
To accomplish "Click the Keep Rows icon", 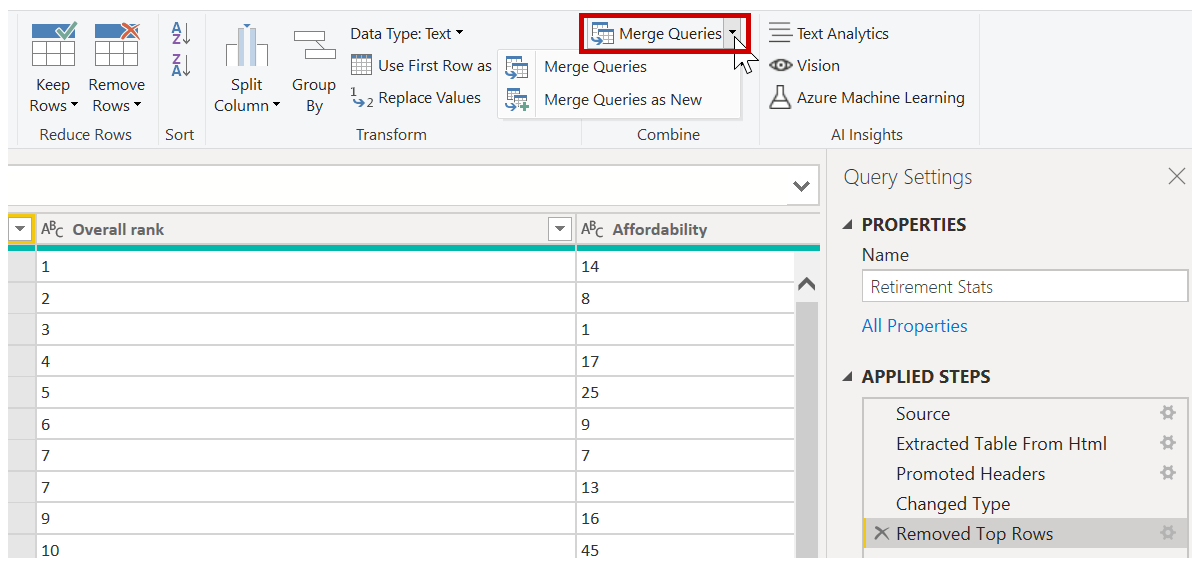I will (x=53, y=44).
